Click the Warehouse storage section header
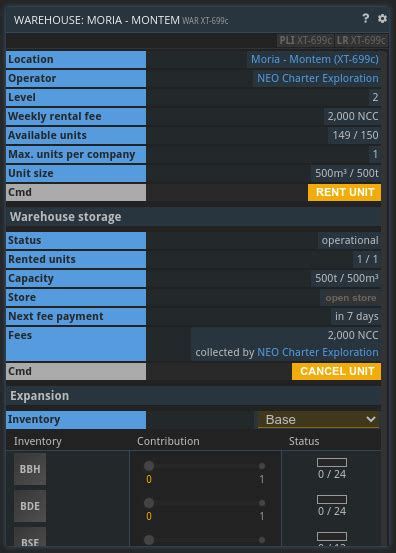The image size is (396, 553). tap(193, 217)
